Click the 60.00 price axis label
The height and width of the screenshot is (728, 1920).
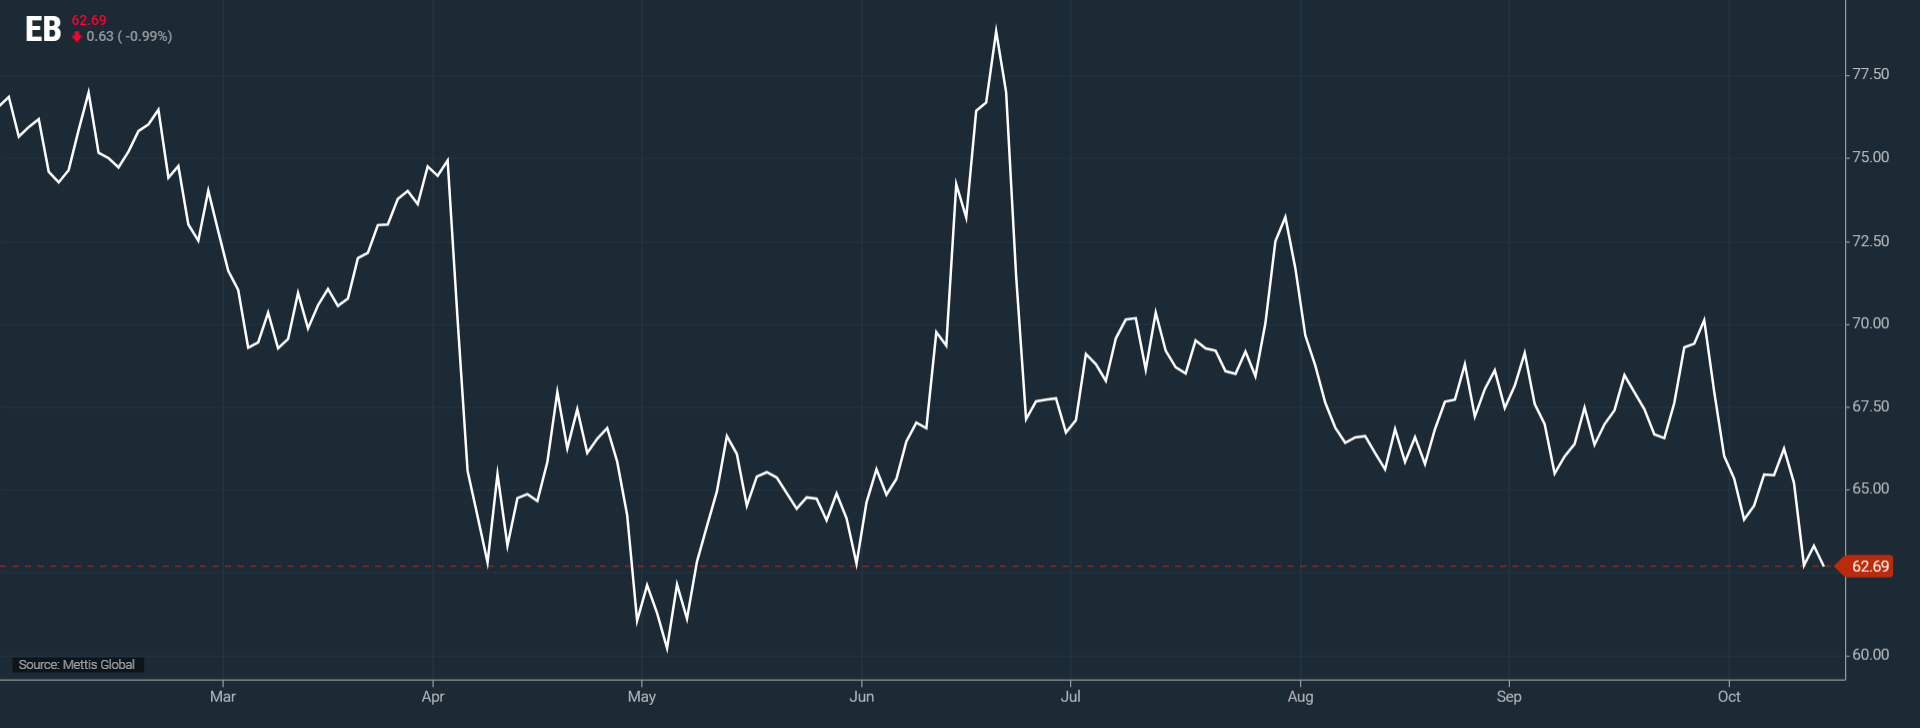pyautogui.click(x=1870, y=655)
